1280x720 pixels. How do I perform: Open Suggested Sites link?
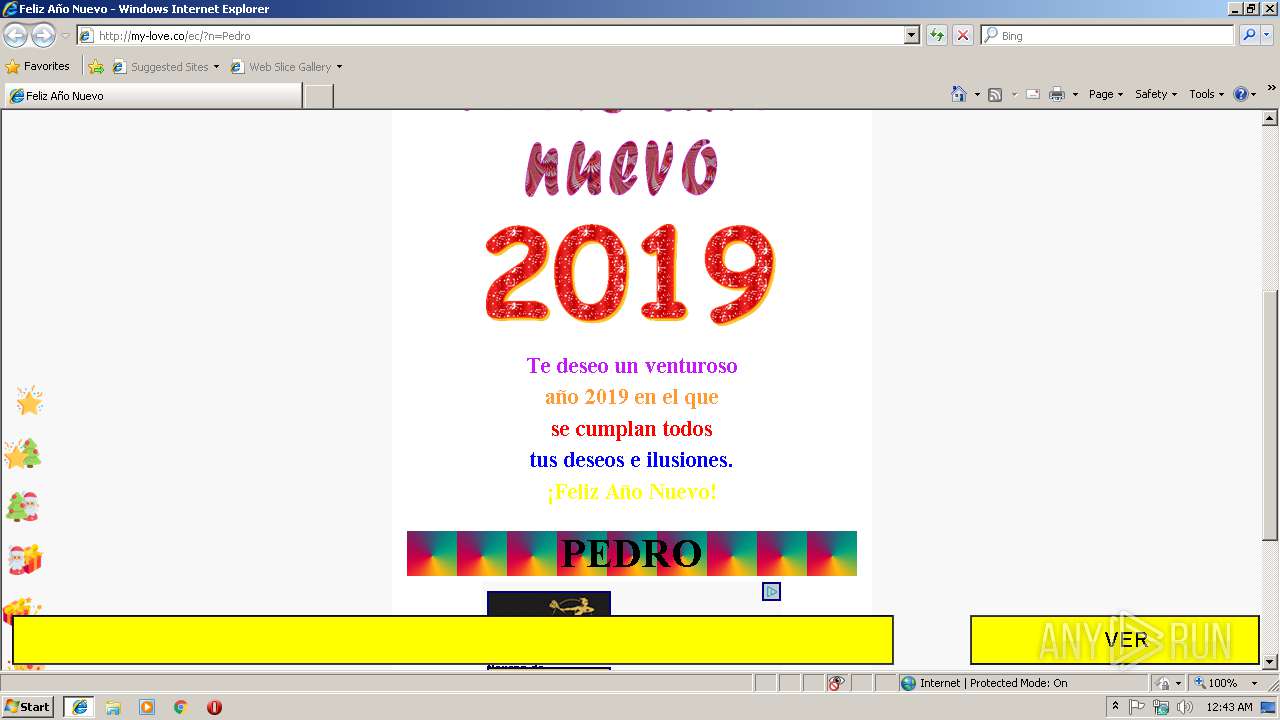click(x=165, y=67)
